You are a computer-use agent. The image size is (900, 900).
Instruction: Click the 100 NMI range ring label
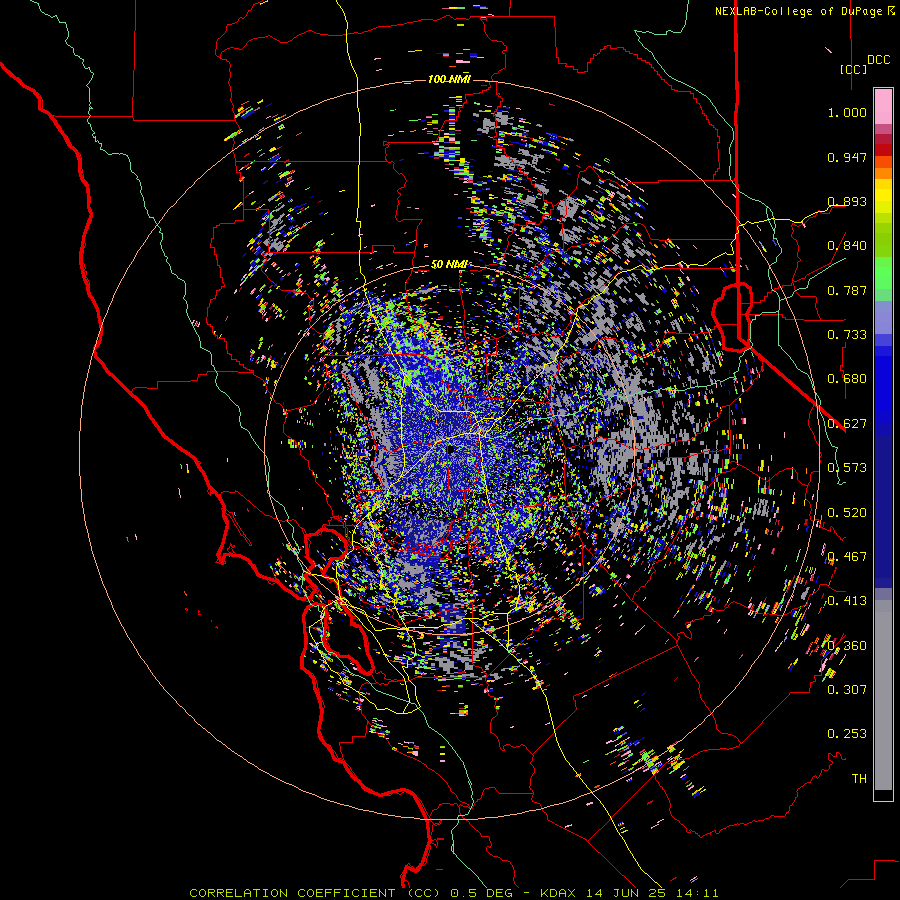[x=449, y=79]
